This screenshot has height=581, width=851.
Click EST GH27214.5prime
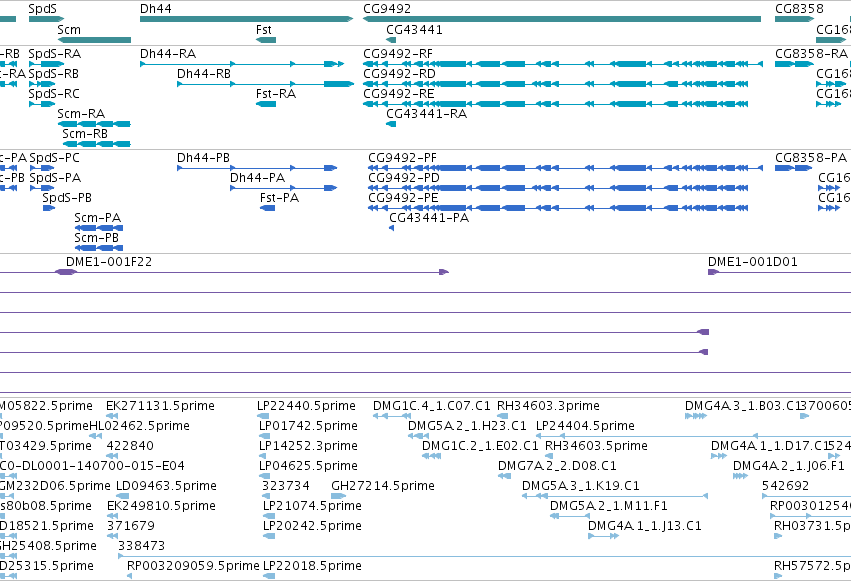coord(339,496)
